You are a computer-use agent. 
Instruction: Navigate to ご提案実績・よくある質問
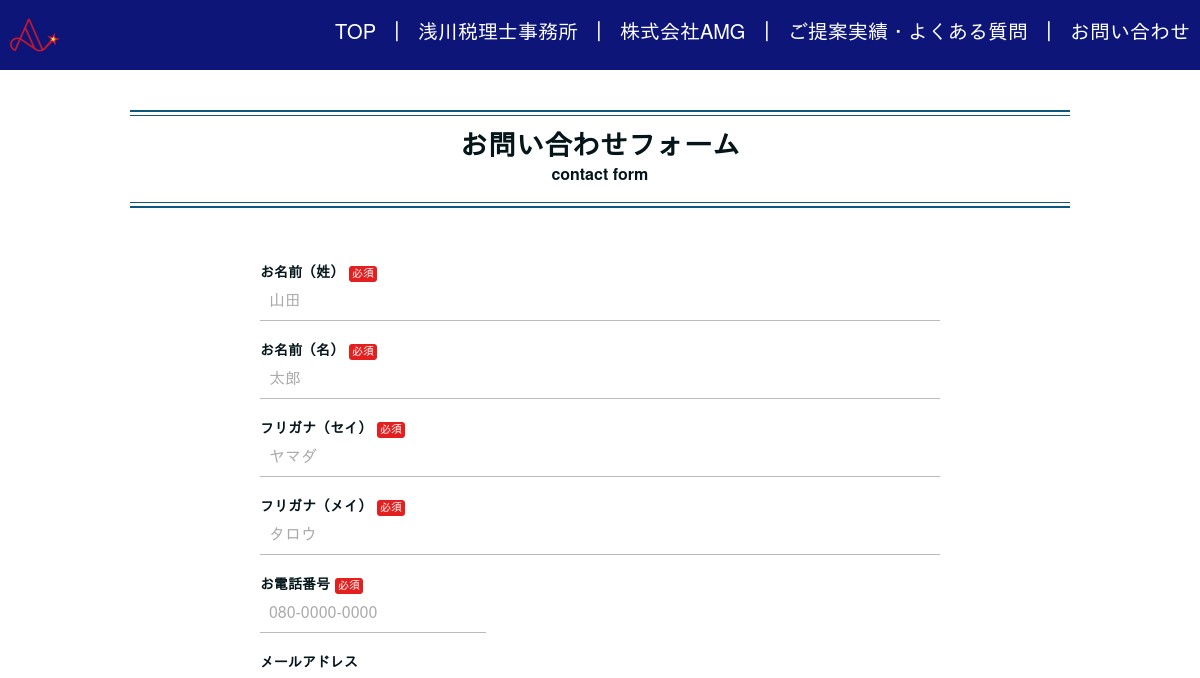point(907,32)
